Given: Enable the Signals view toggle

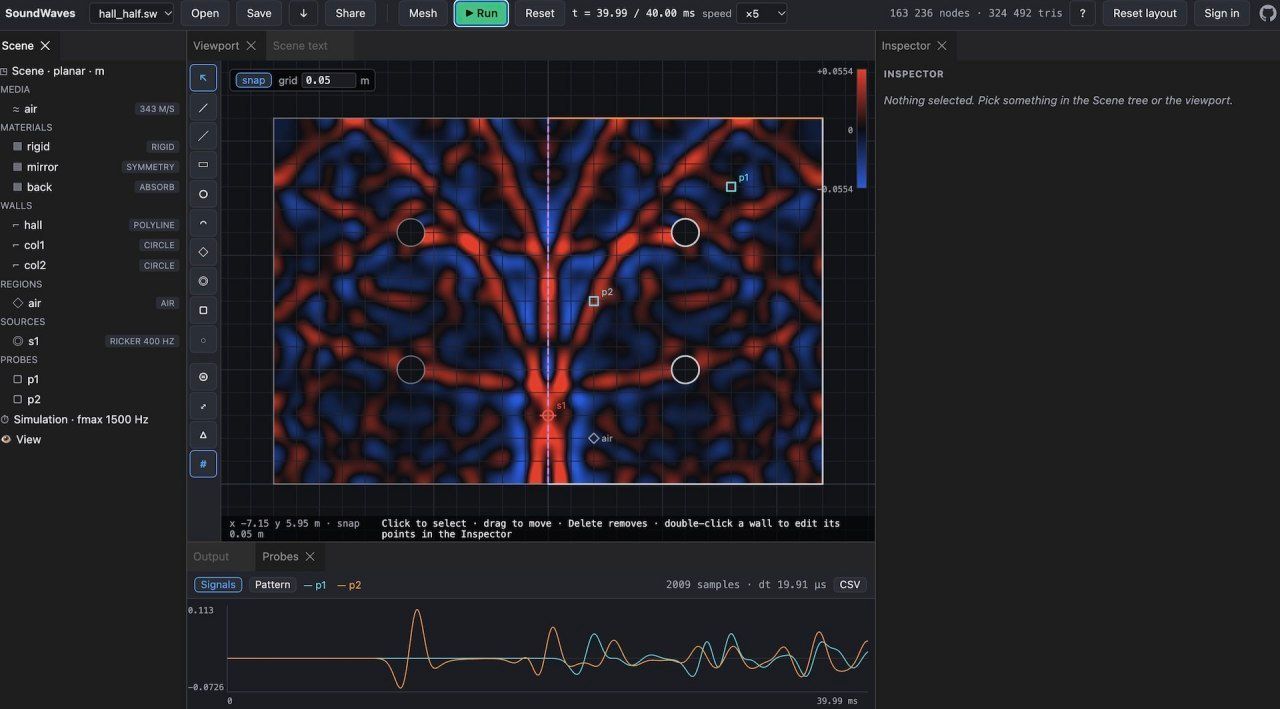Looking at the screenshot, I should [x=218, y=585].
